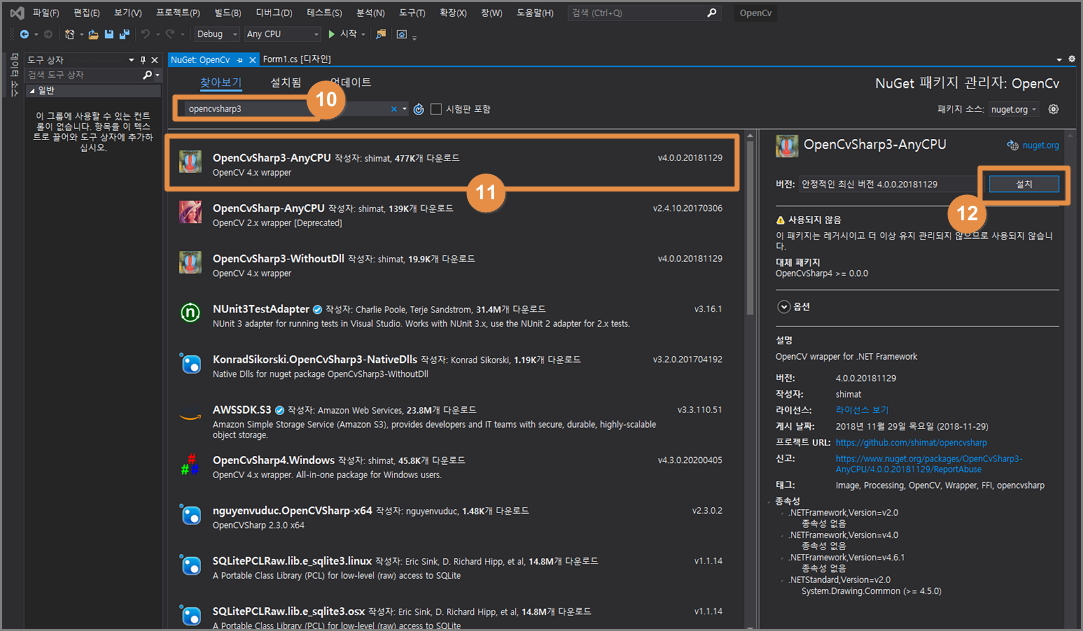The image size is (1083, 631).
Task: Pin the NuGet: OpenCv tab
Action: pos(240,60)
